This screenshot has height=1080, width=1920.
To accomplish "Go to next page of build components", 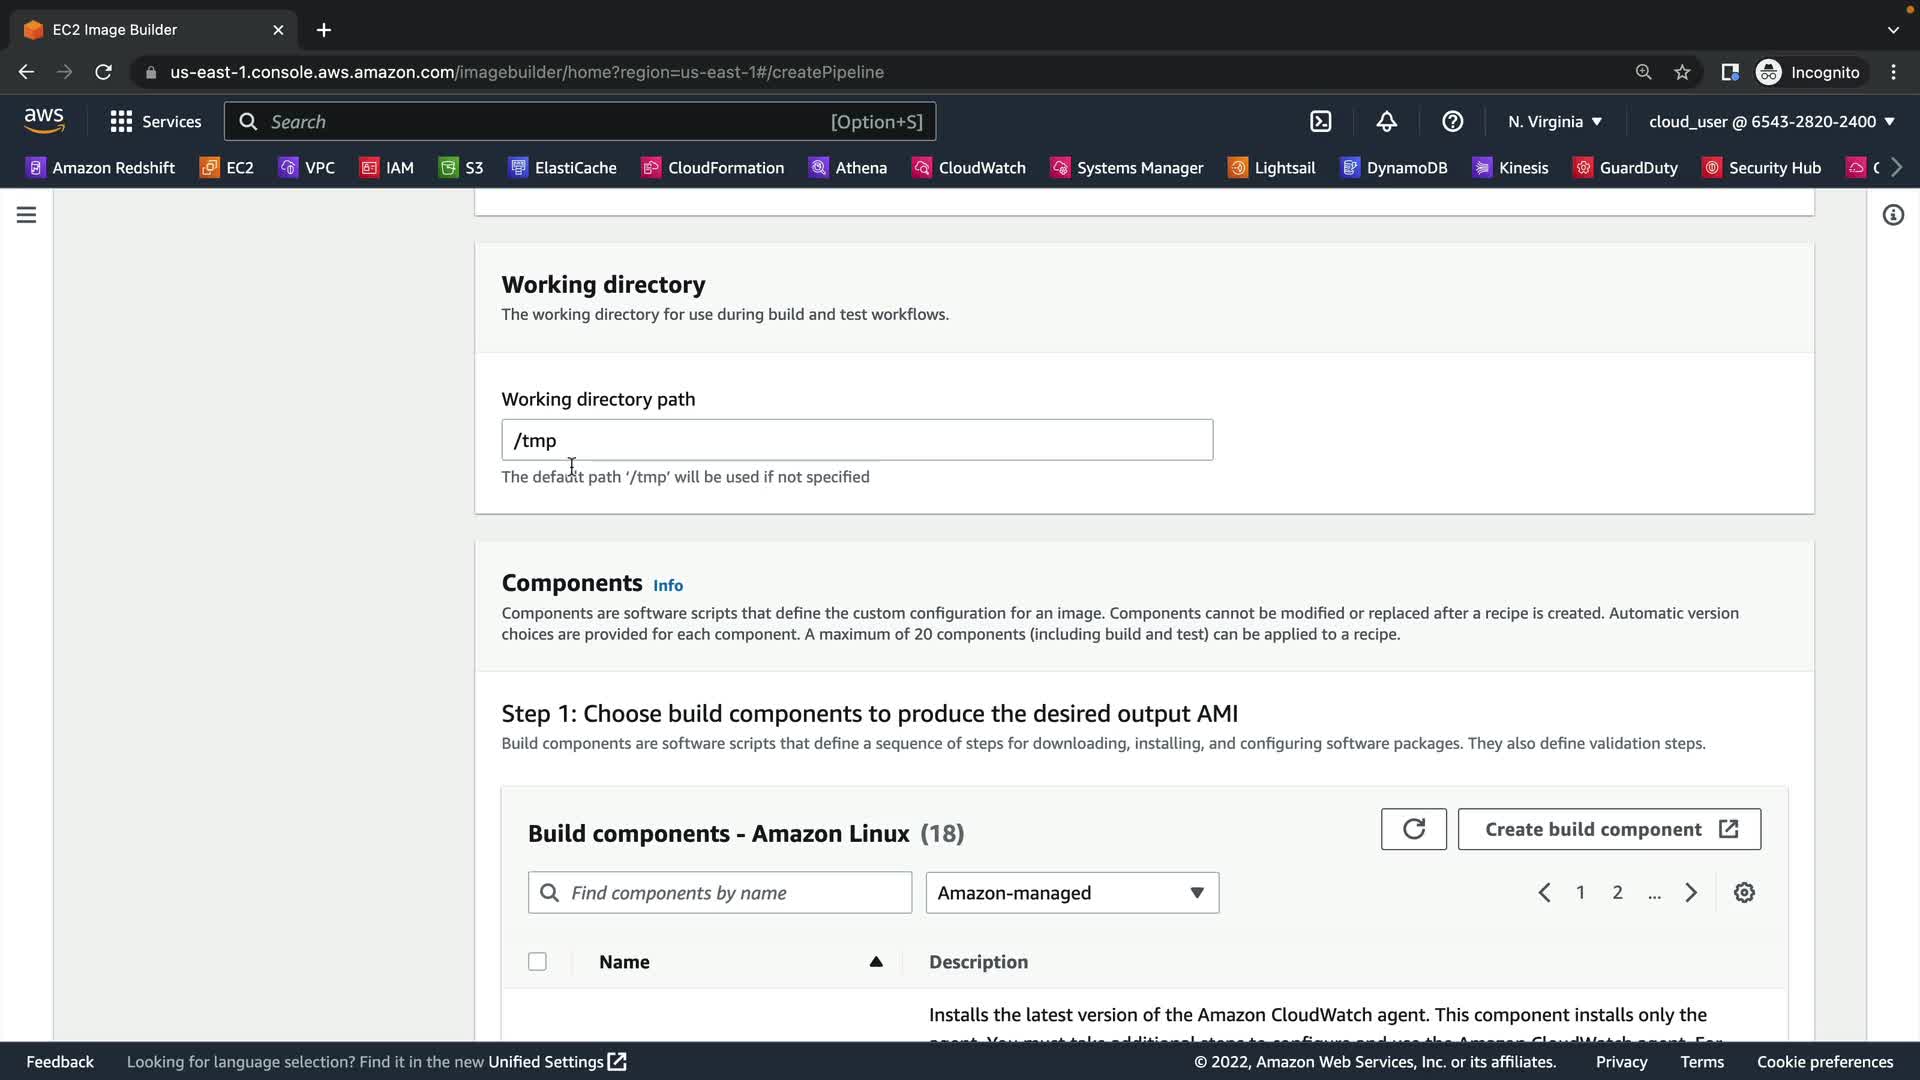I will coord(1691,892).
